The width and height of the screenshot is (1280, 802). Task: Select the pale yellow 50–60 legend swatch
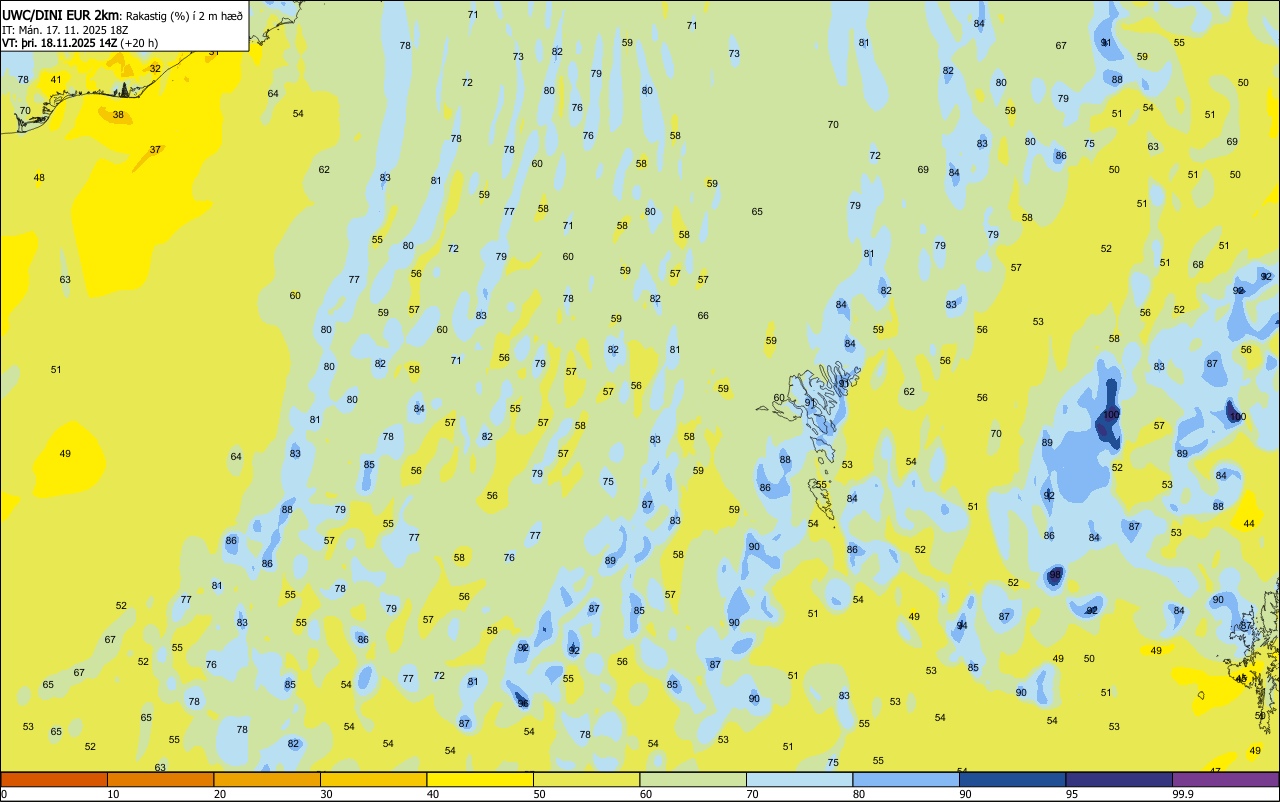586,779
